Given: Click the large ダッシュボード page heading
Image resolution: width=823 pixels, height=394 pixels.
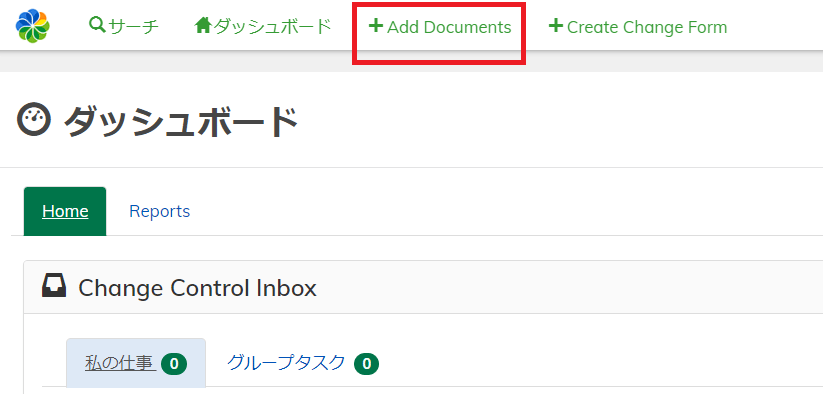Looking at the screenshot, I should [181, 122].
